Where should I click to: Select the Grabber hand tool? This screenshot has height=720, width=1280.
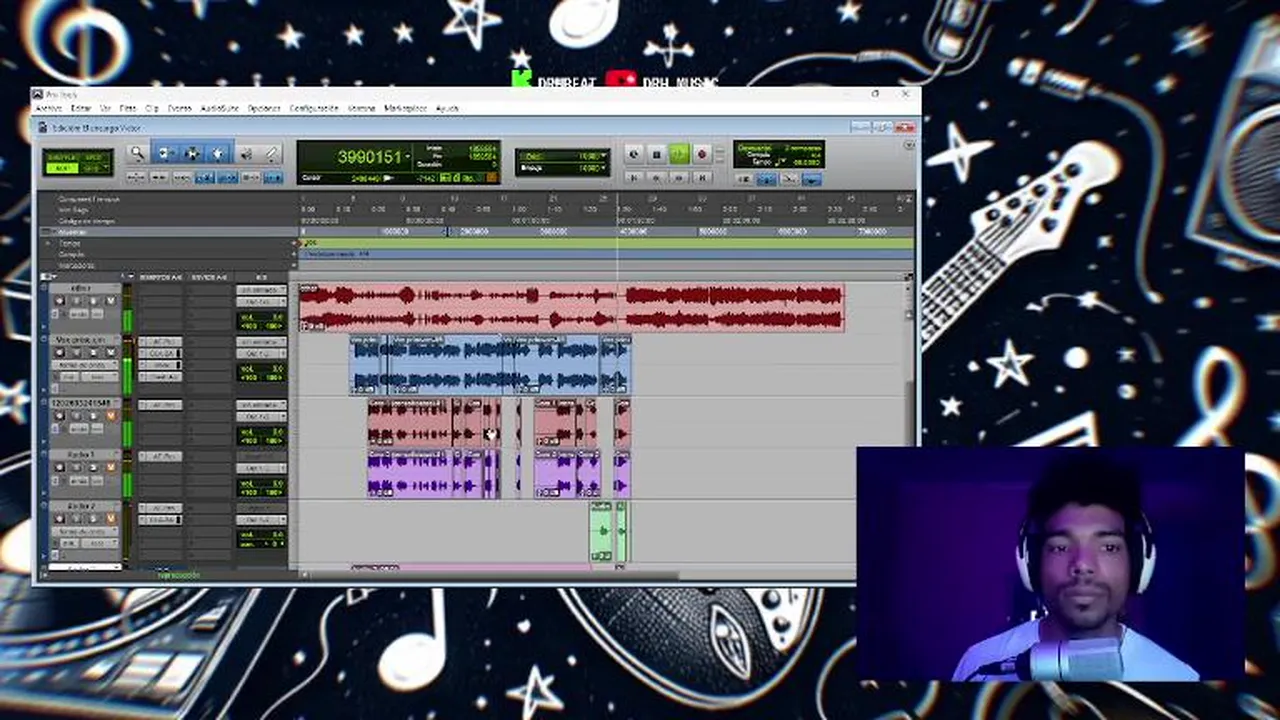[218, 153]
